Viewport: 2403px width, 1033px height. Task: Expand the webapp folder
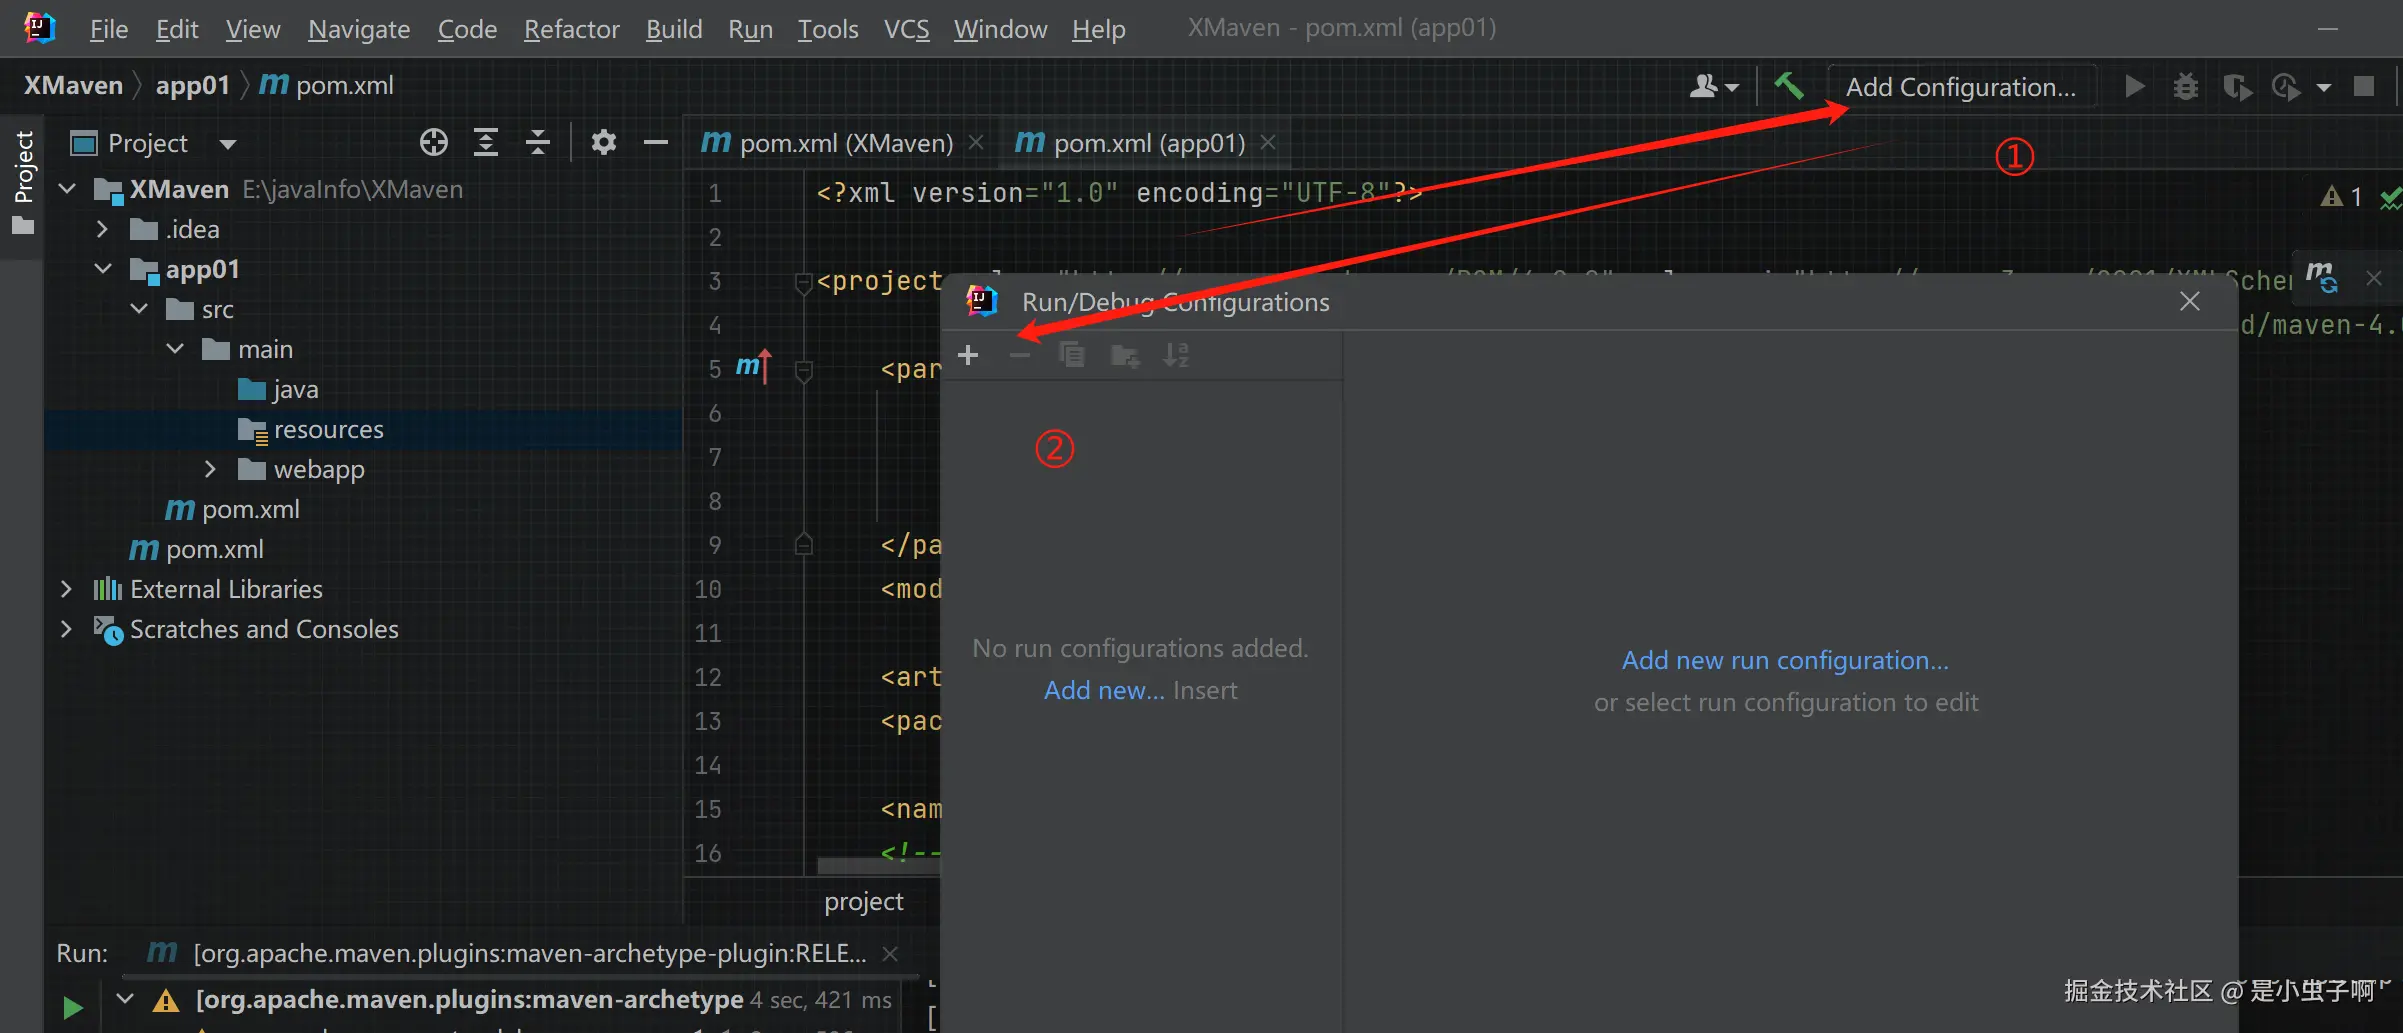pos(210,468)
